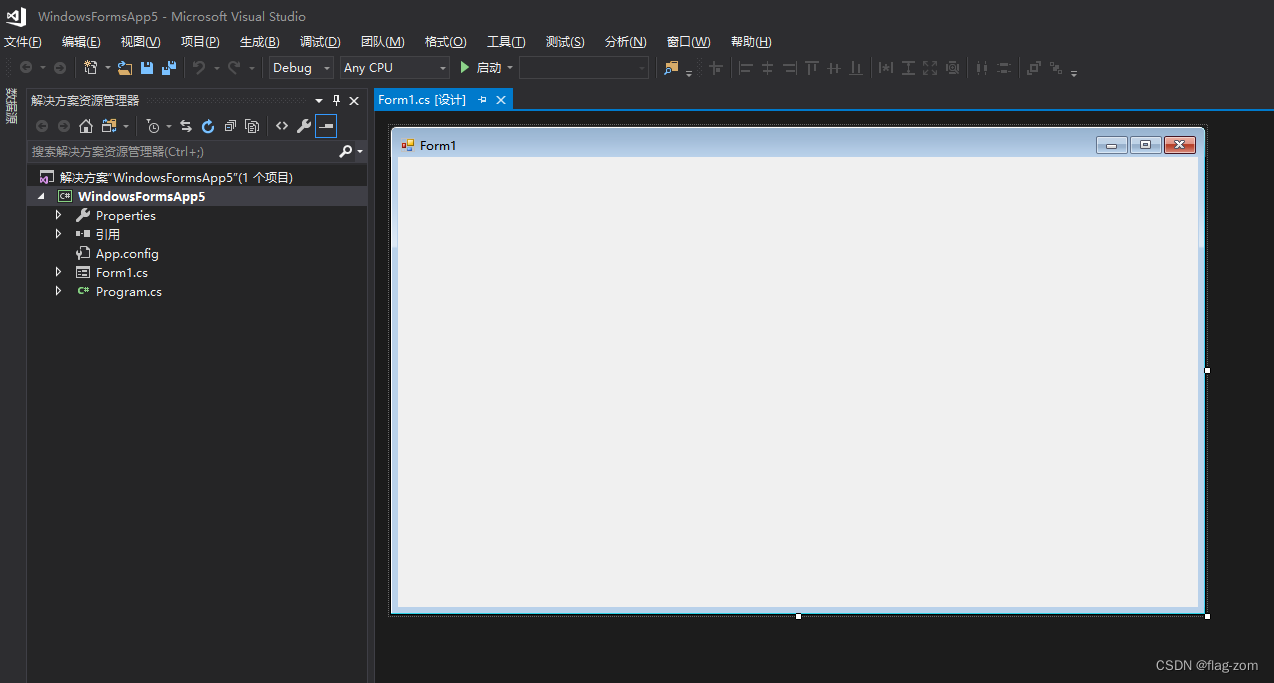
Task: Close the Form1.cs designer tab
Action: [501, 100]
